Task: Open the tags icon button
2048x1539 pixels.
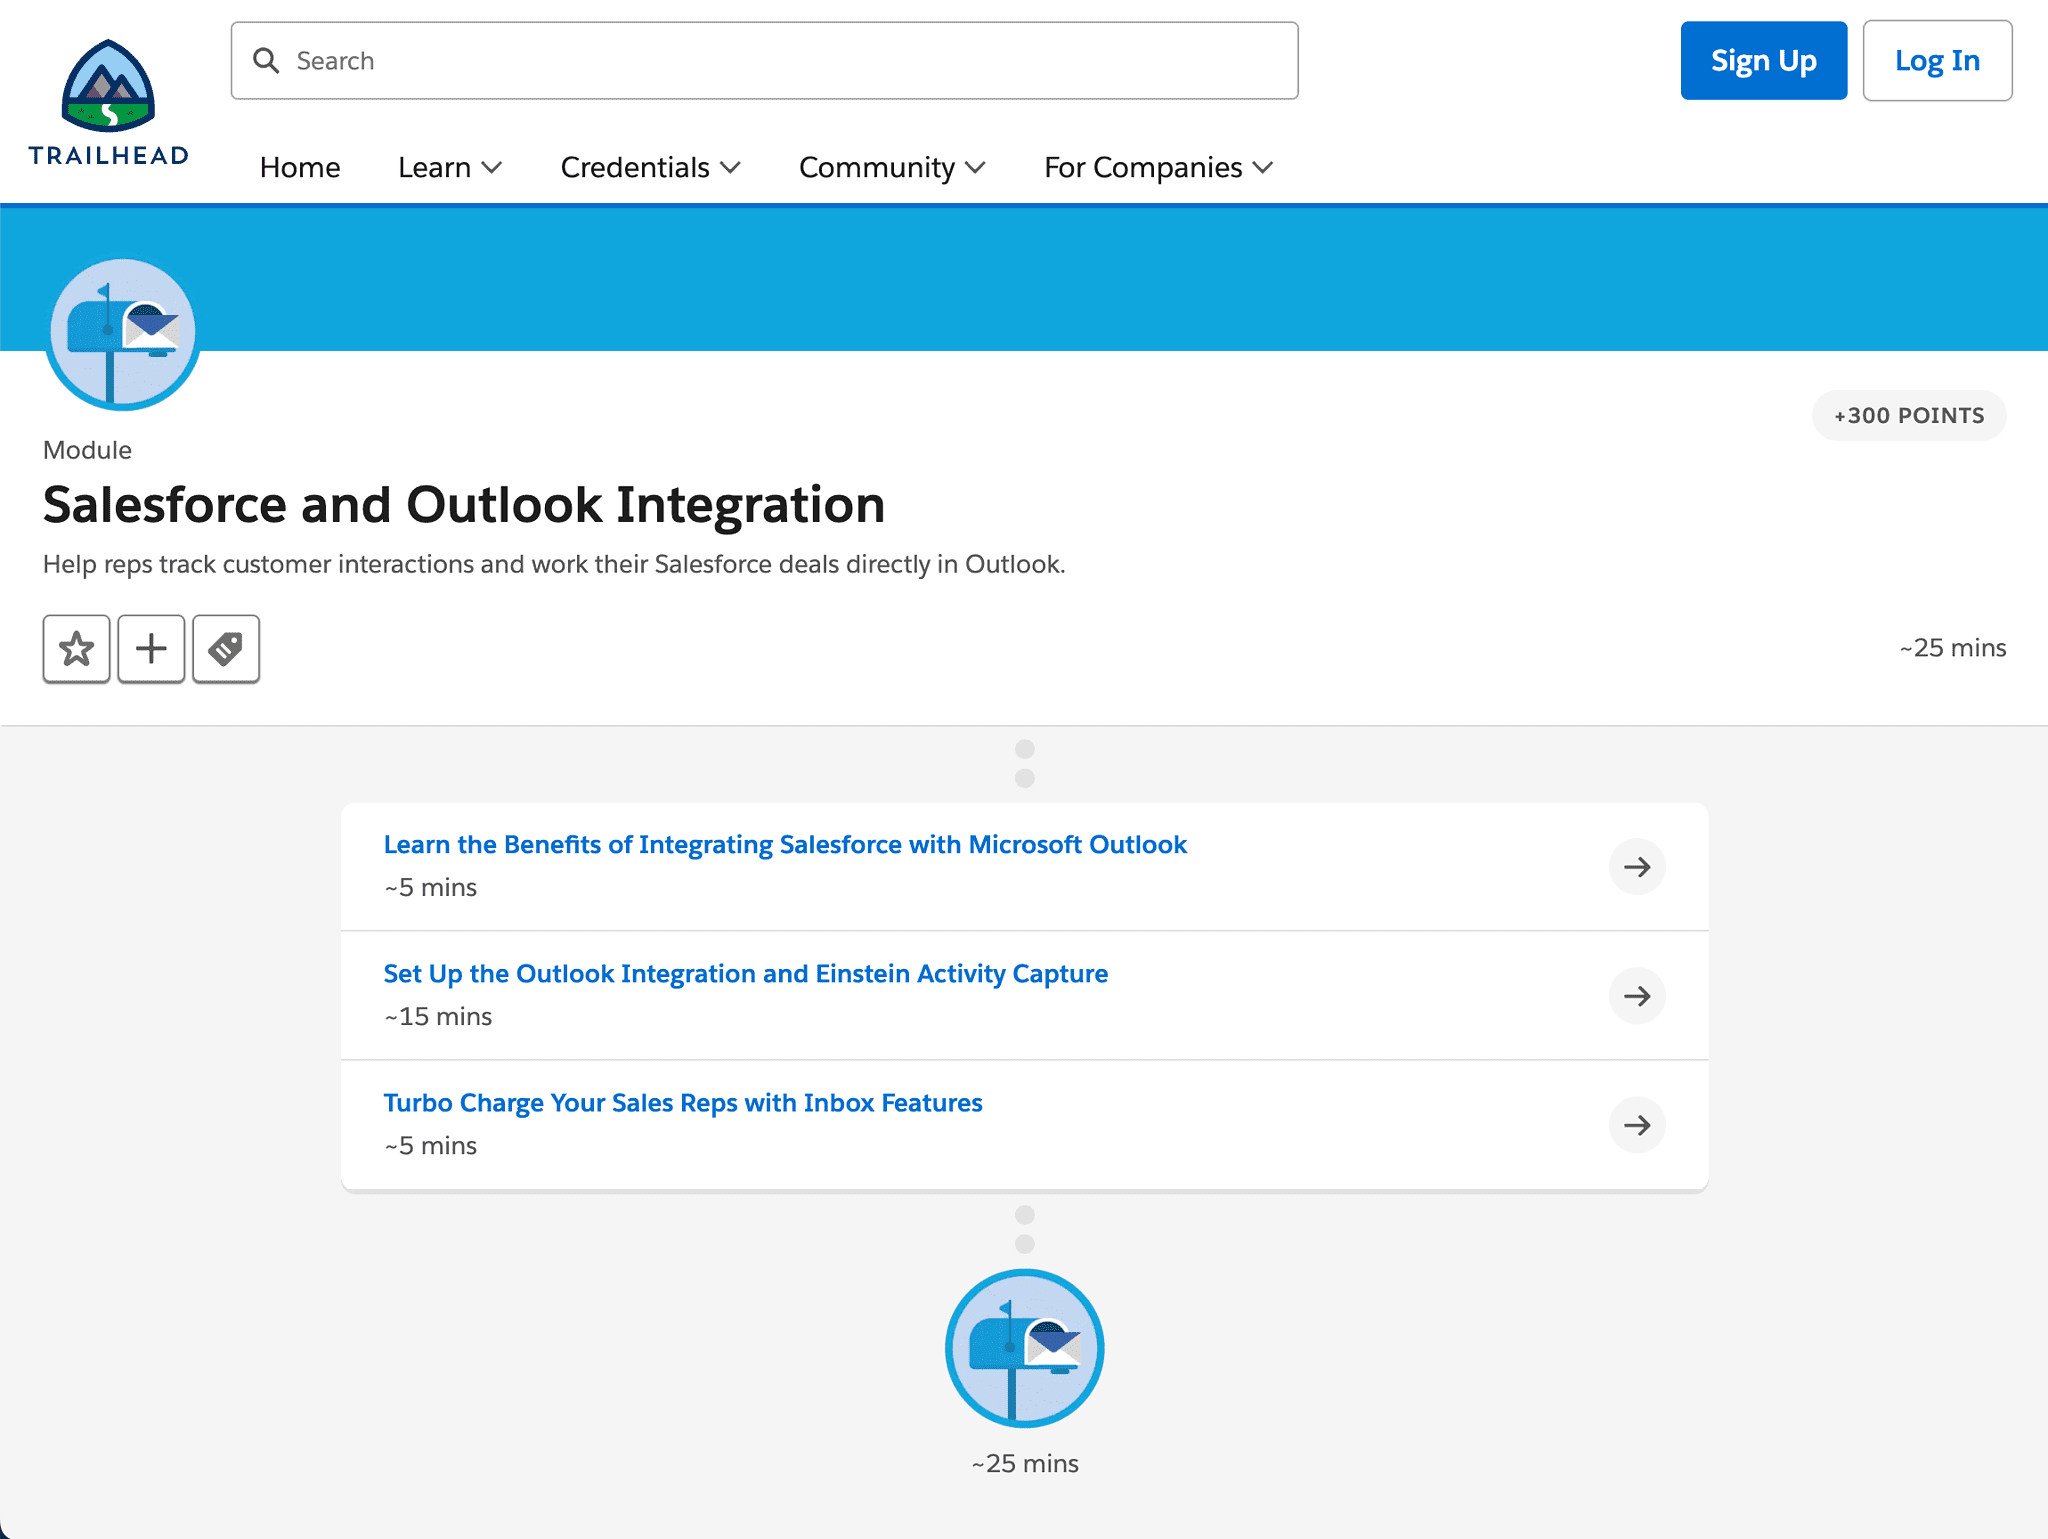Action: point(226,649)
